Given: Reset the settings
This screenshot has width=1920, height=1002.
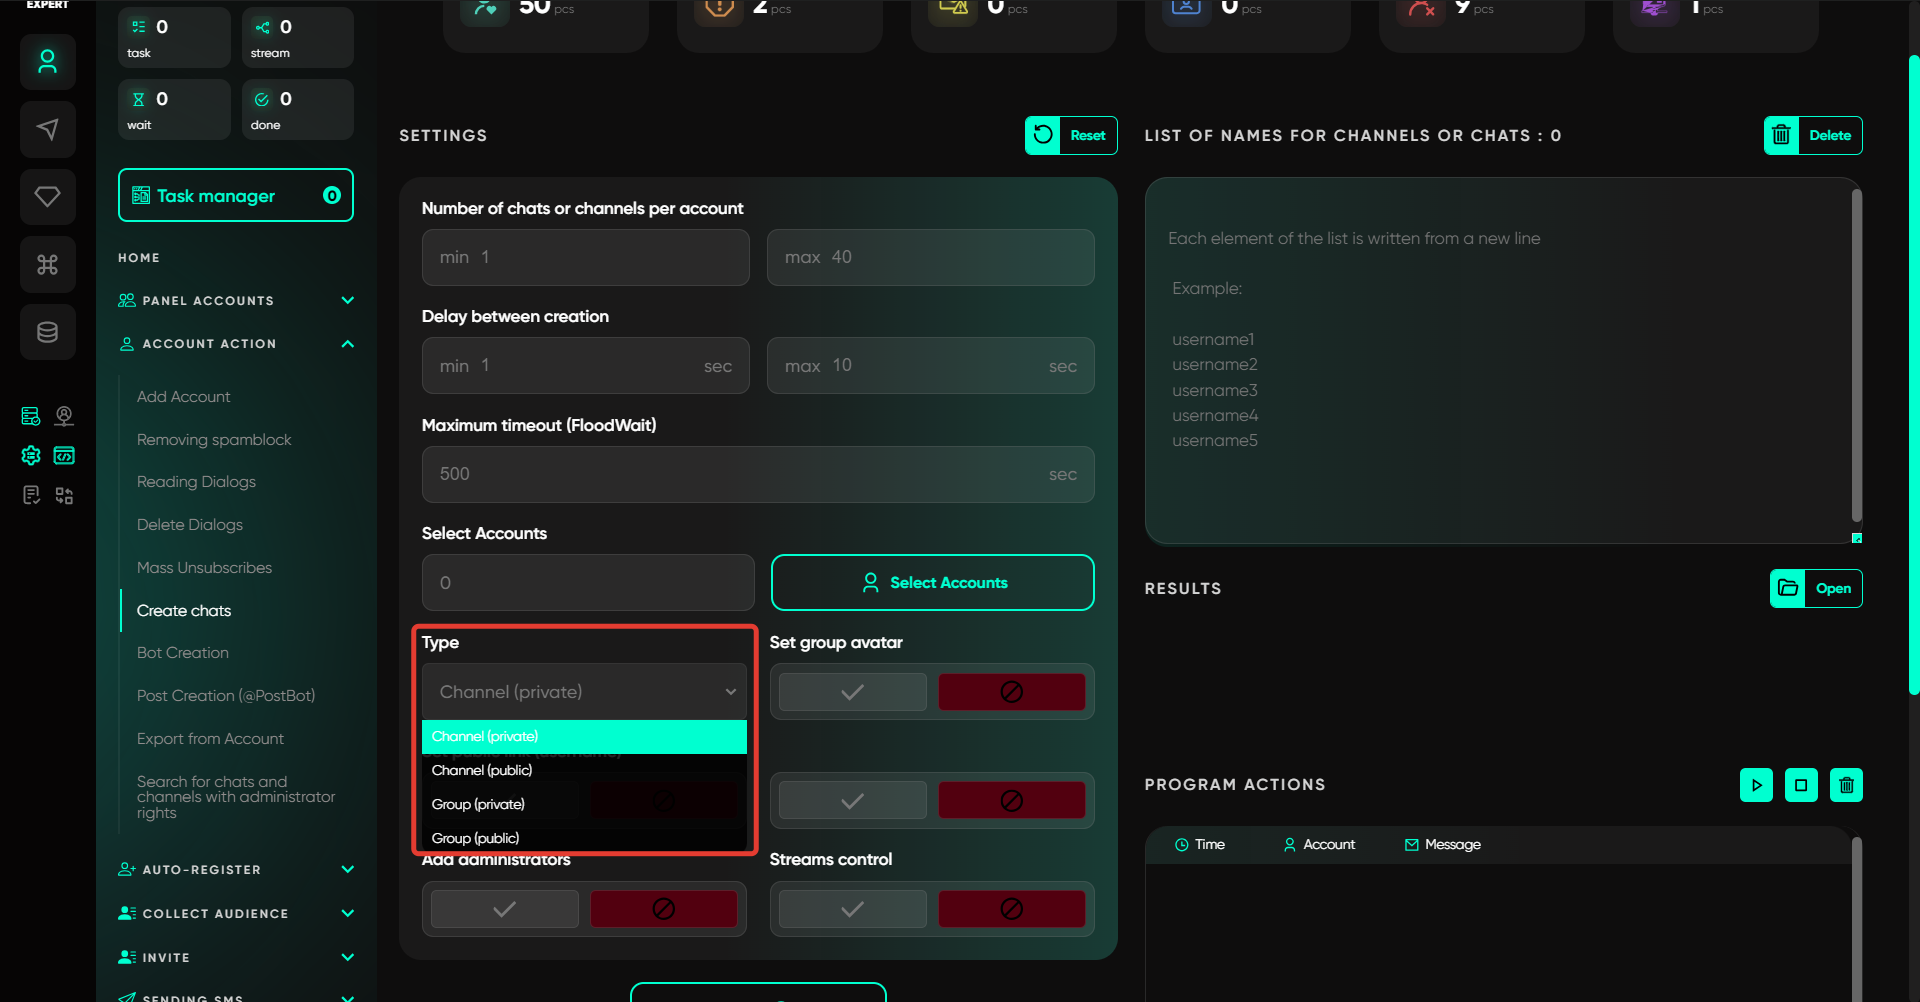Looking at the screenshot, I should click(1071, 136).
